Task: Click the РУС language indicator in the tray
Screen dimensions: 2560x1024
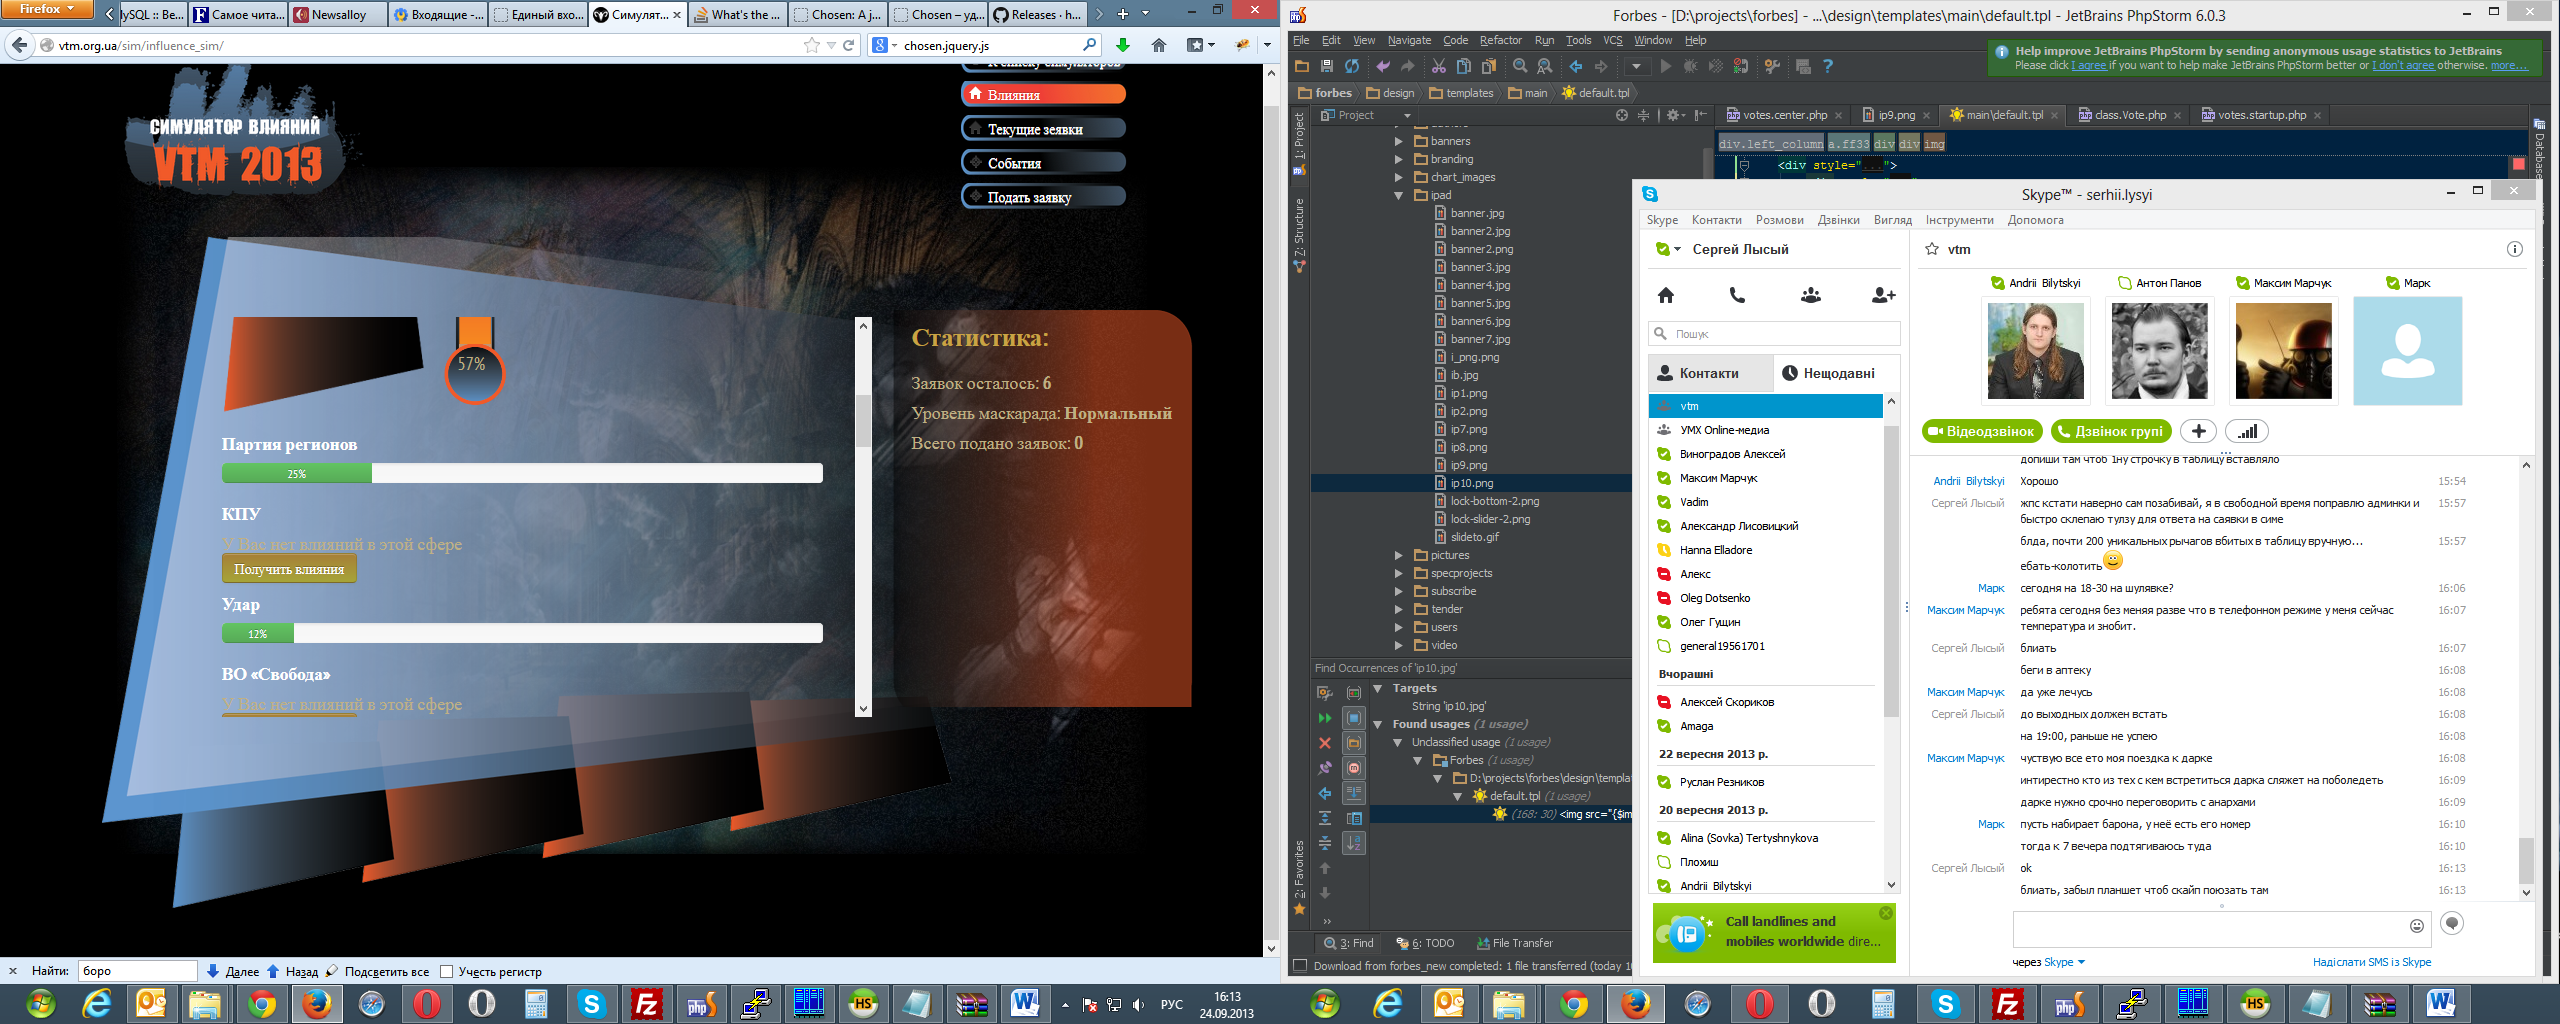Action: [x=1172, y=1004]
